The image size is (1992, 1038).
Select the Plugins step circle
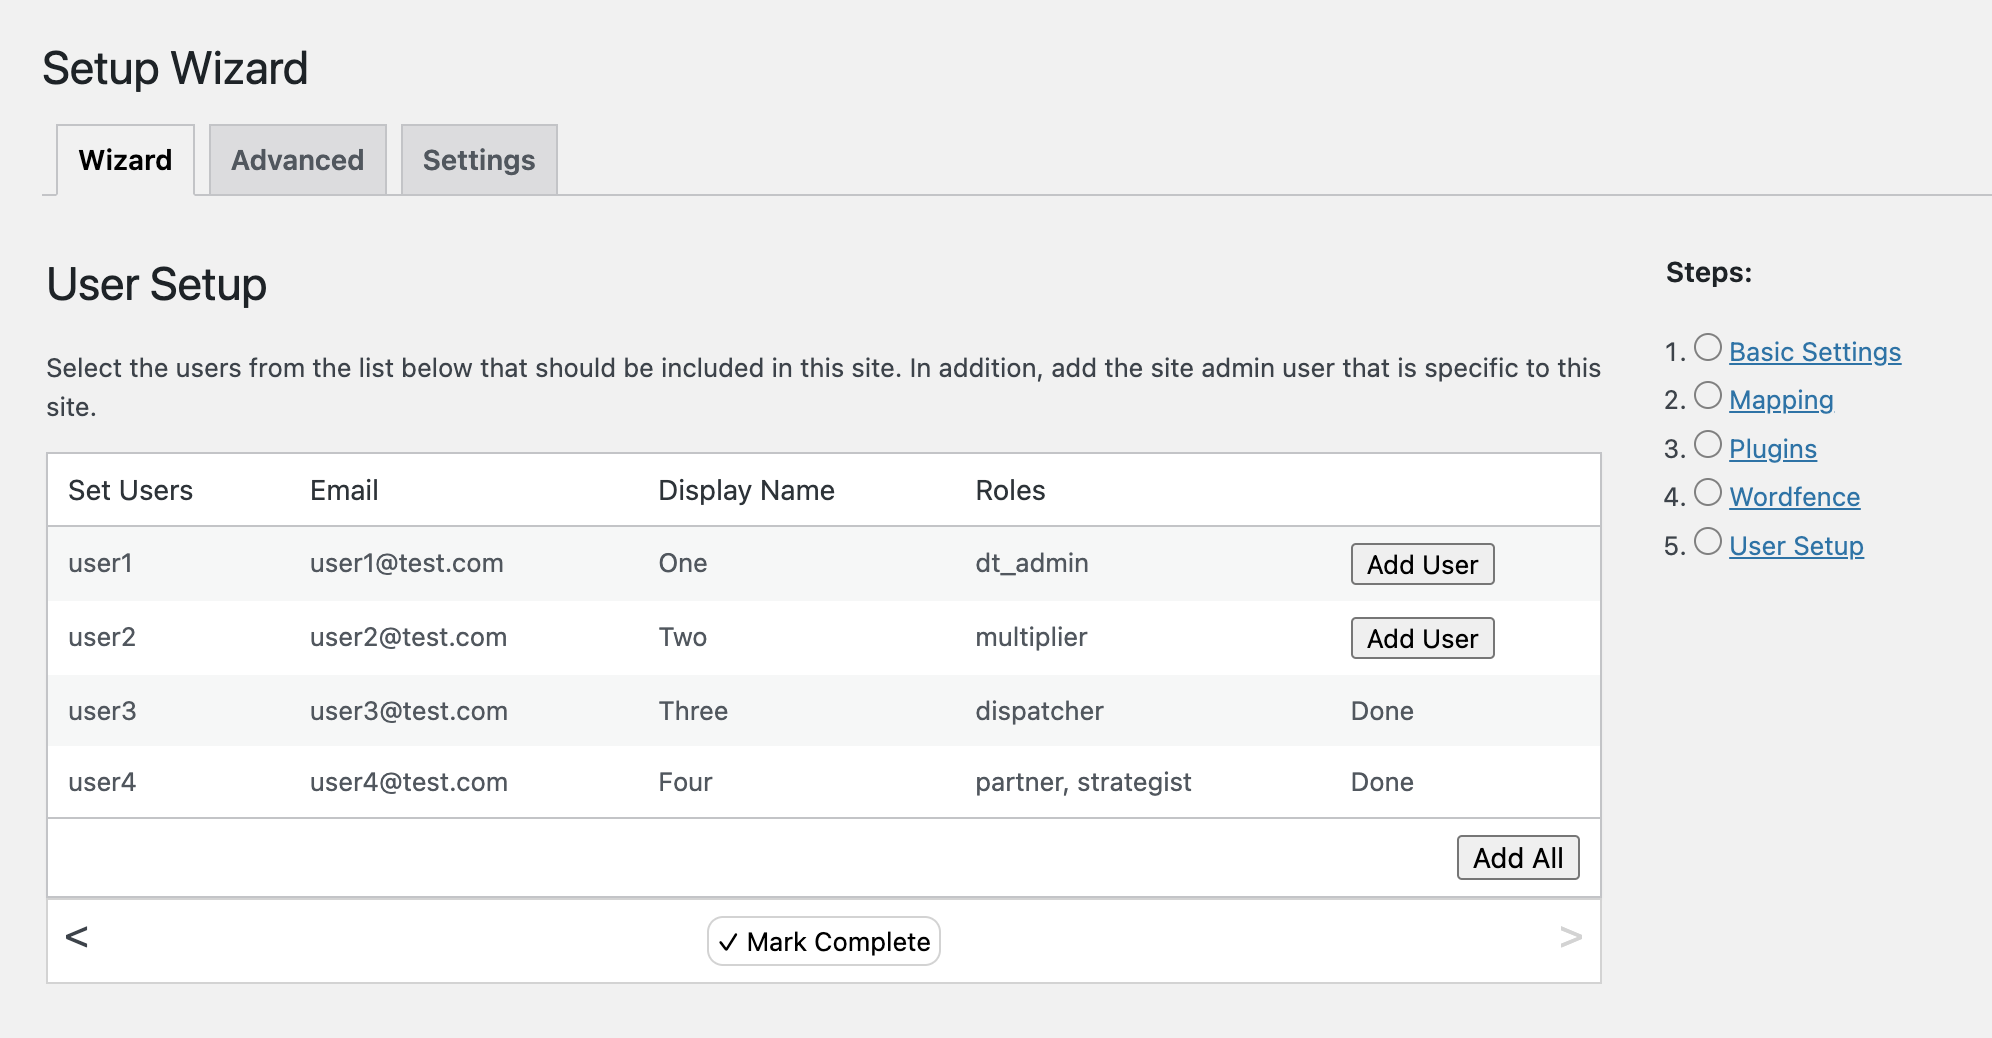click(x=1708, y=444)
